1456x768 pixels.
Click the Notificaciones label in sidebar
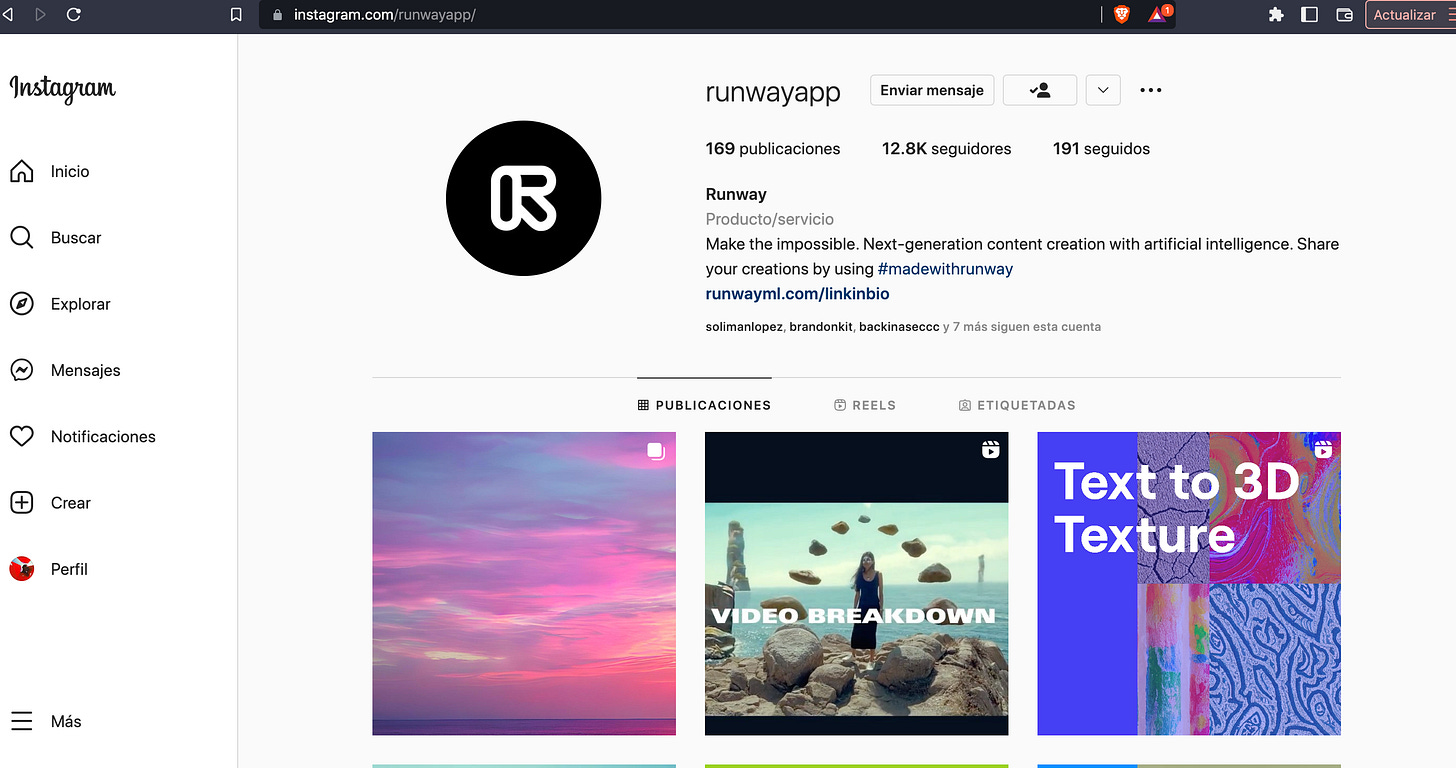(103, 437)
